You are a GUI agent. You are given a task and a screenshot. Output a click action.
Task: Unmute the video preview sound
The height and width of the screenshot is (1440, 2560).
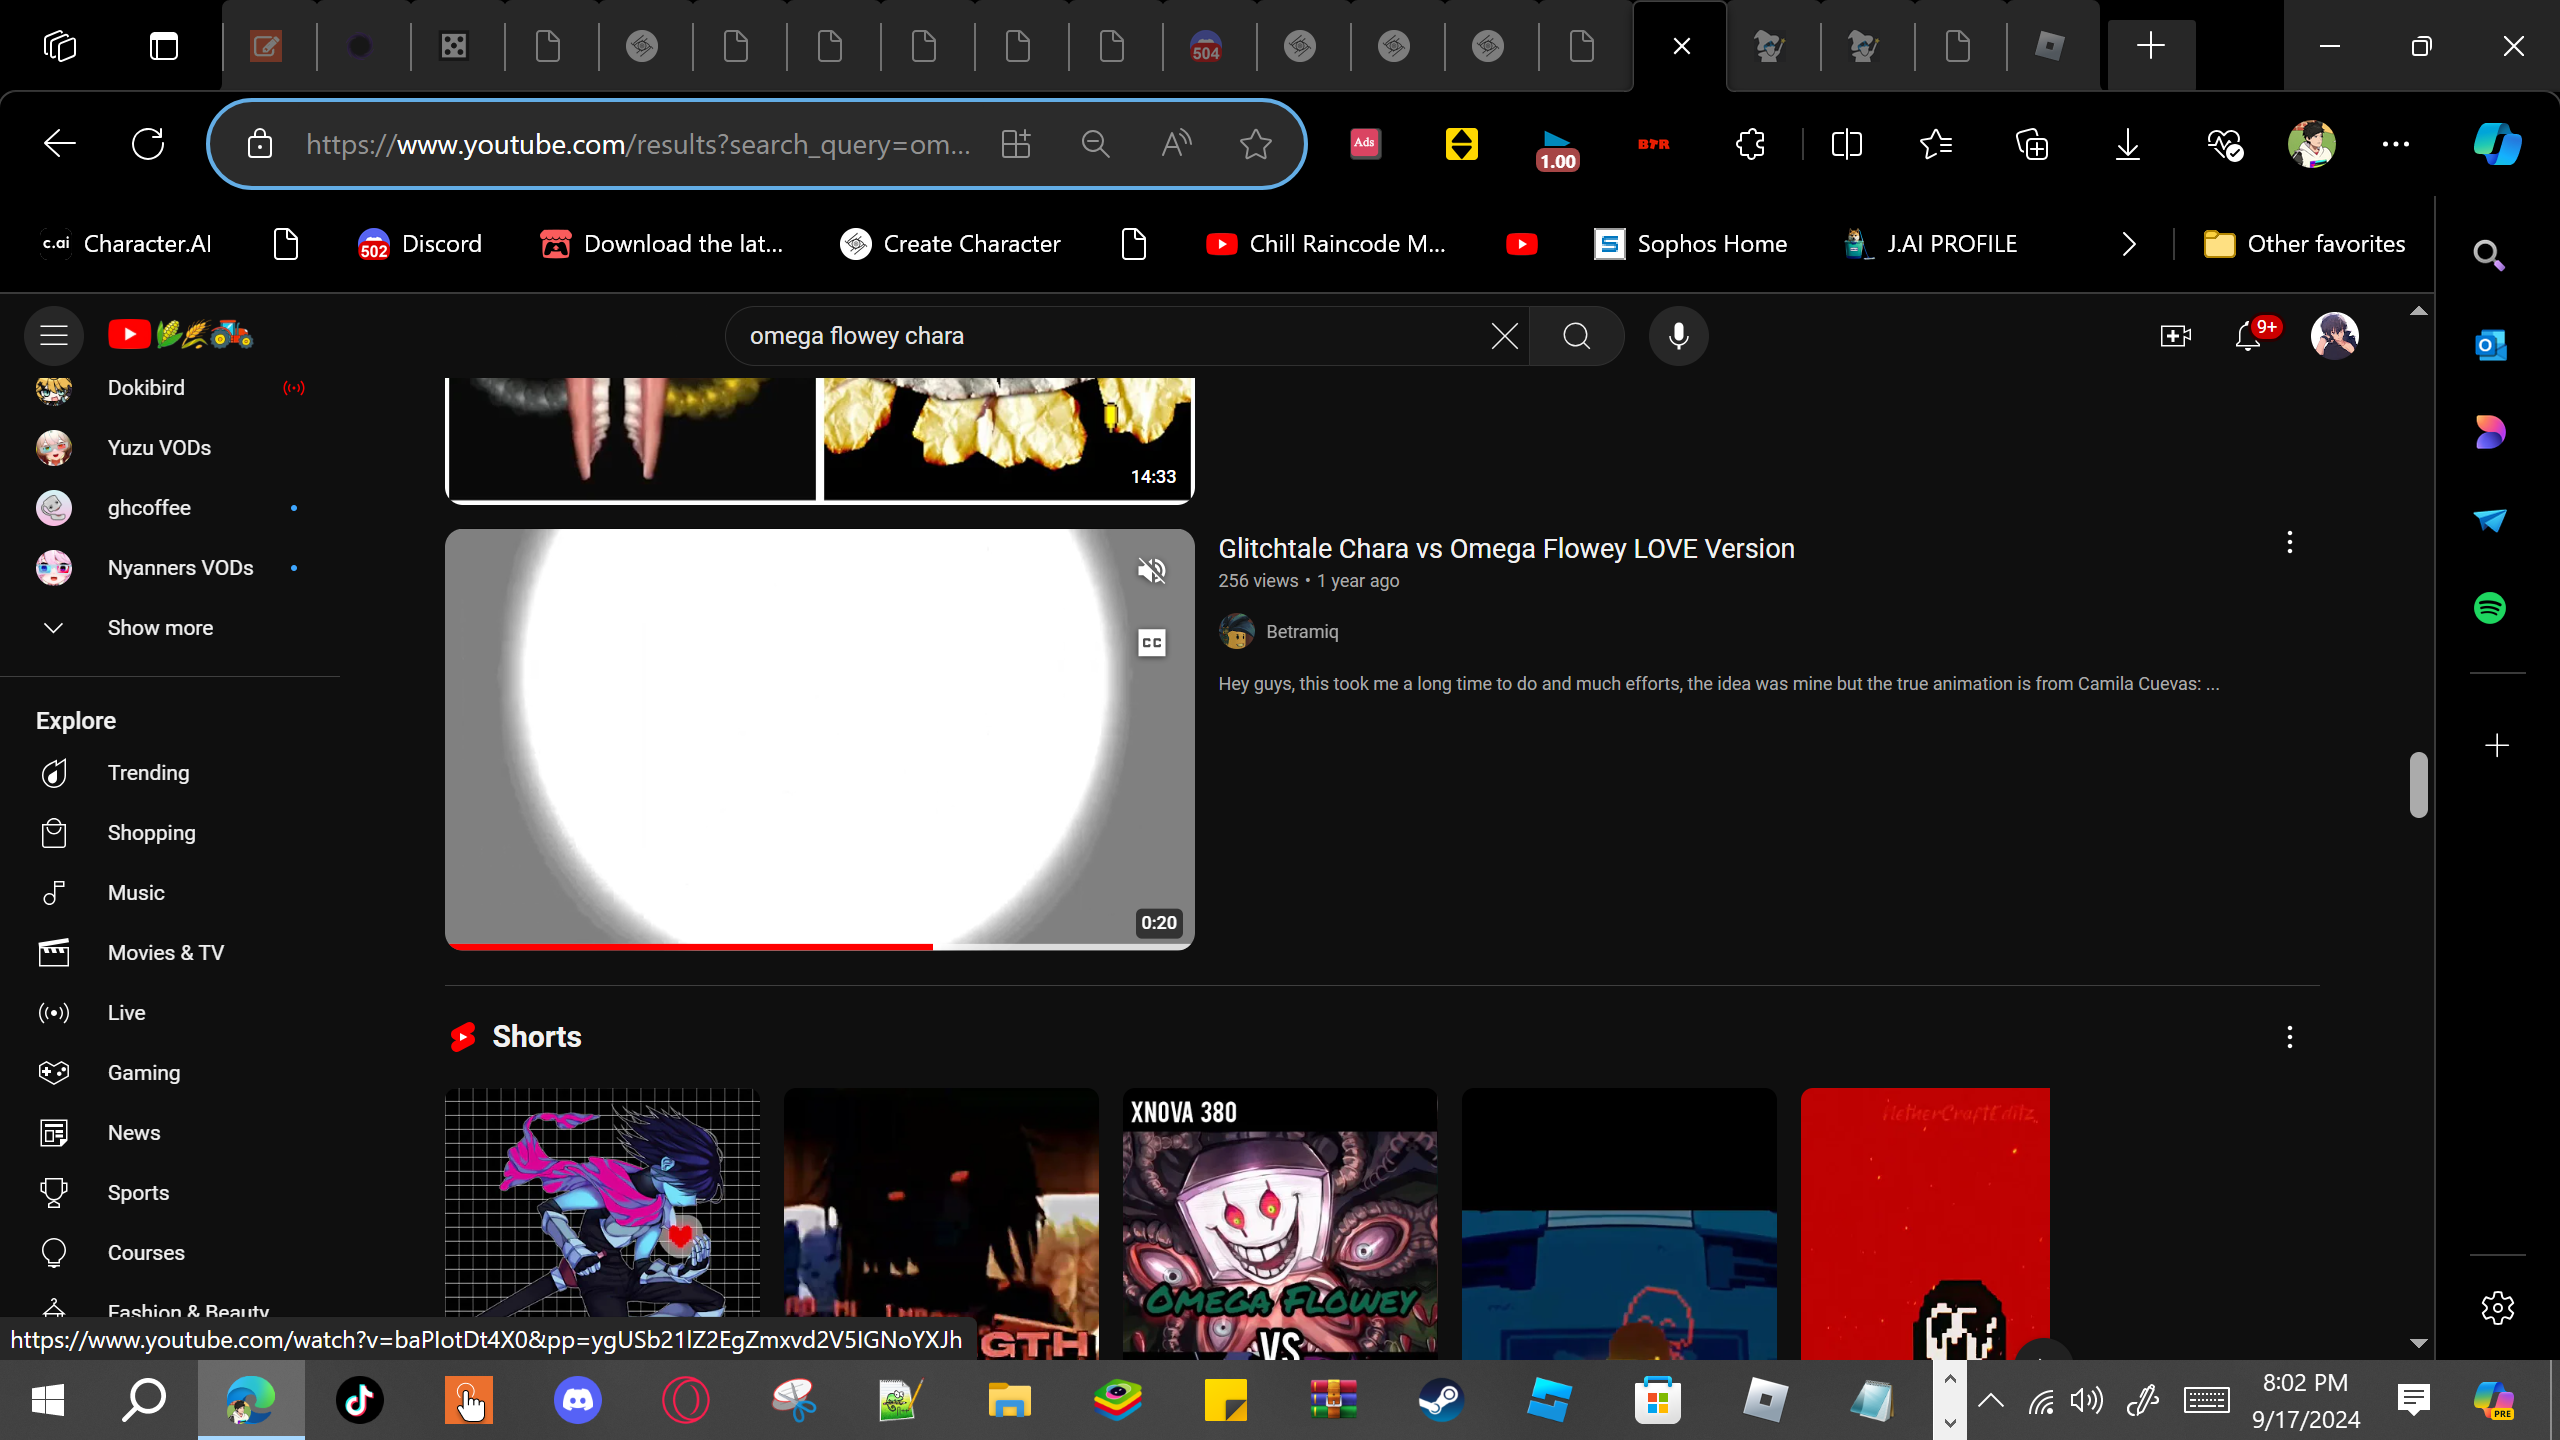click(x=1151, y=571)
